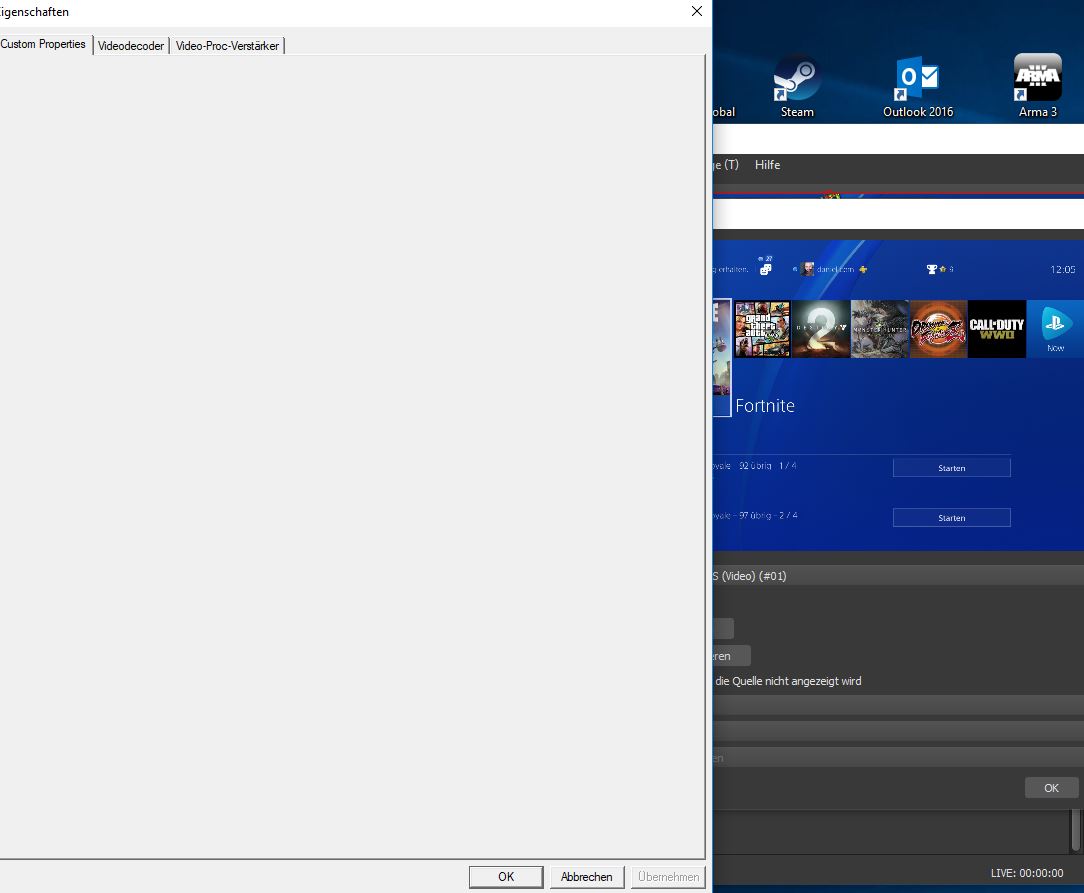Screen dimensions: 1084x893
Task: Click the Grand Theft Auto V game tile
Action: coord(762,329)
